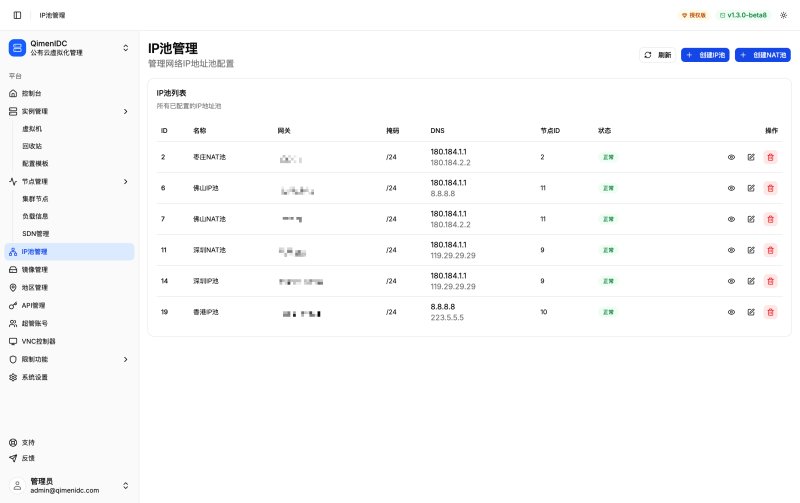
Task: Open 地区管理 in the sidebar
Action: pos(69,287)
